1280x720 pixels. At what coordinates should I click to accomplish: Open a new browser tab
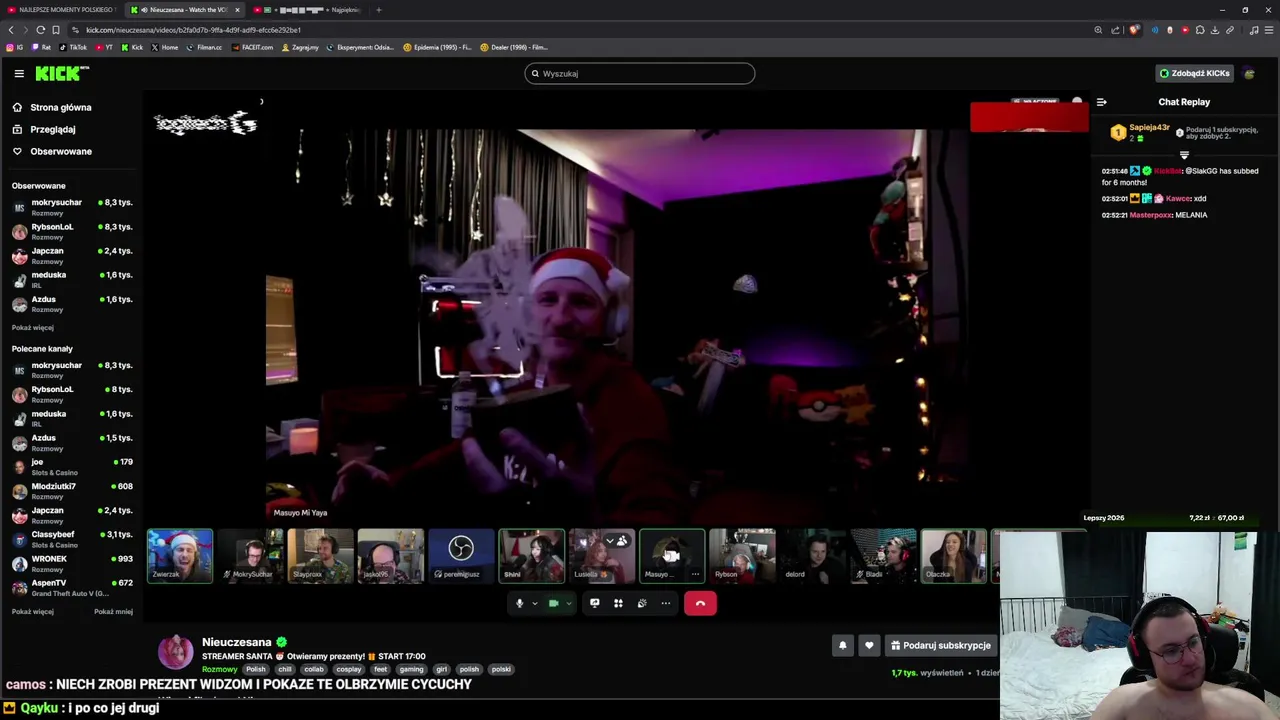click(x=378, y=10)
